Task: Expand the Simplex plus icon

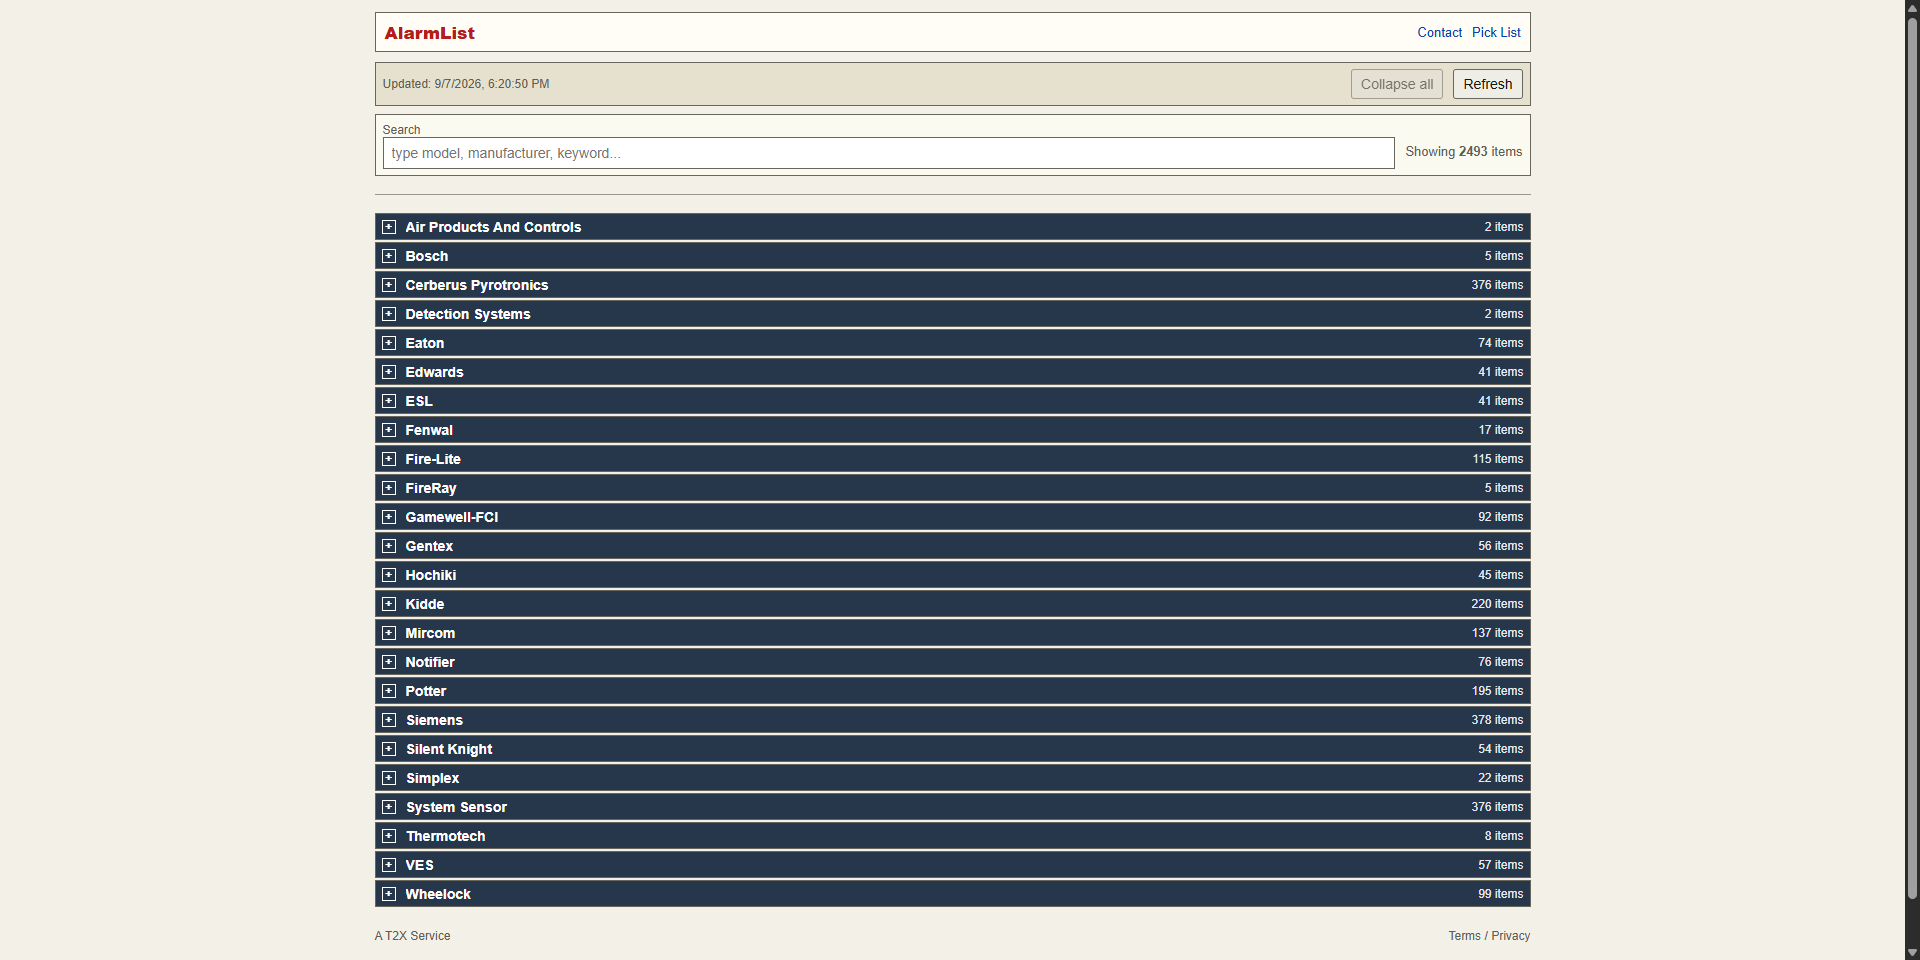Action: tap(389, 778)
